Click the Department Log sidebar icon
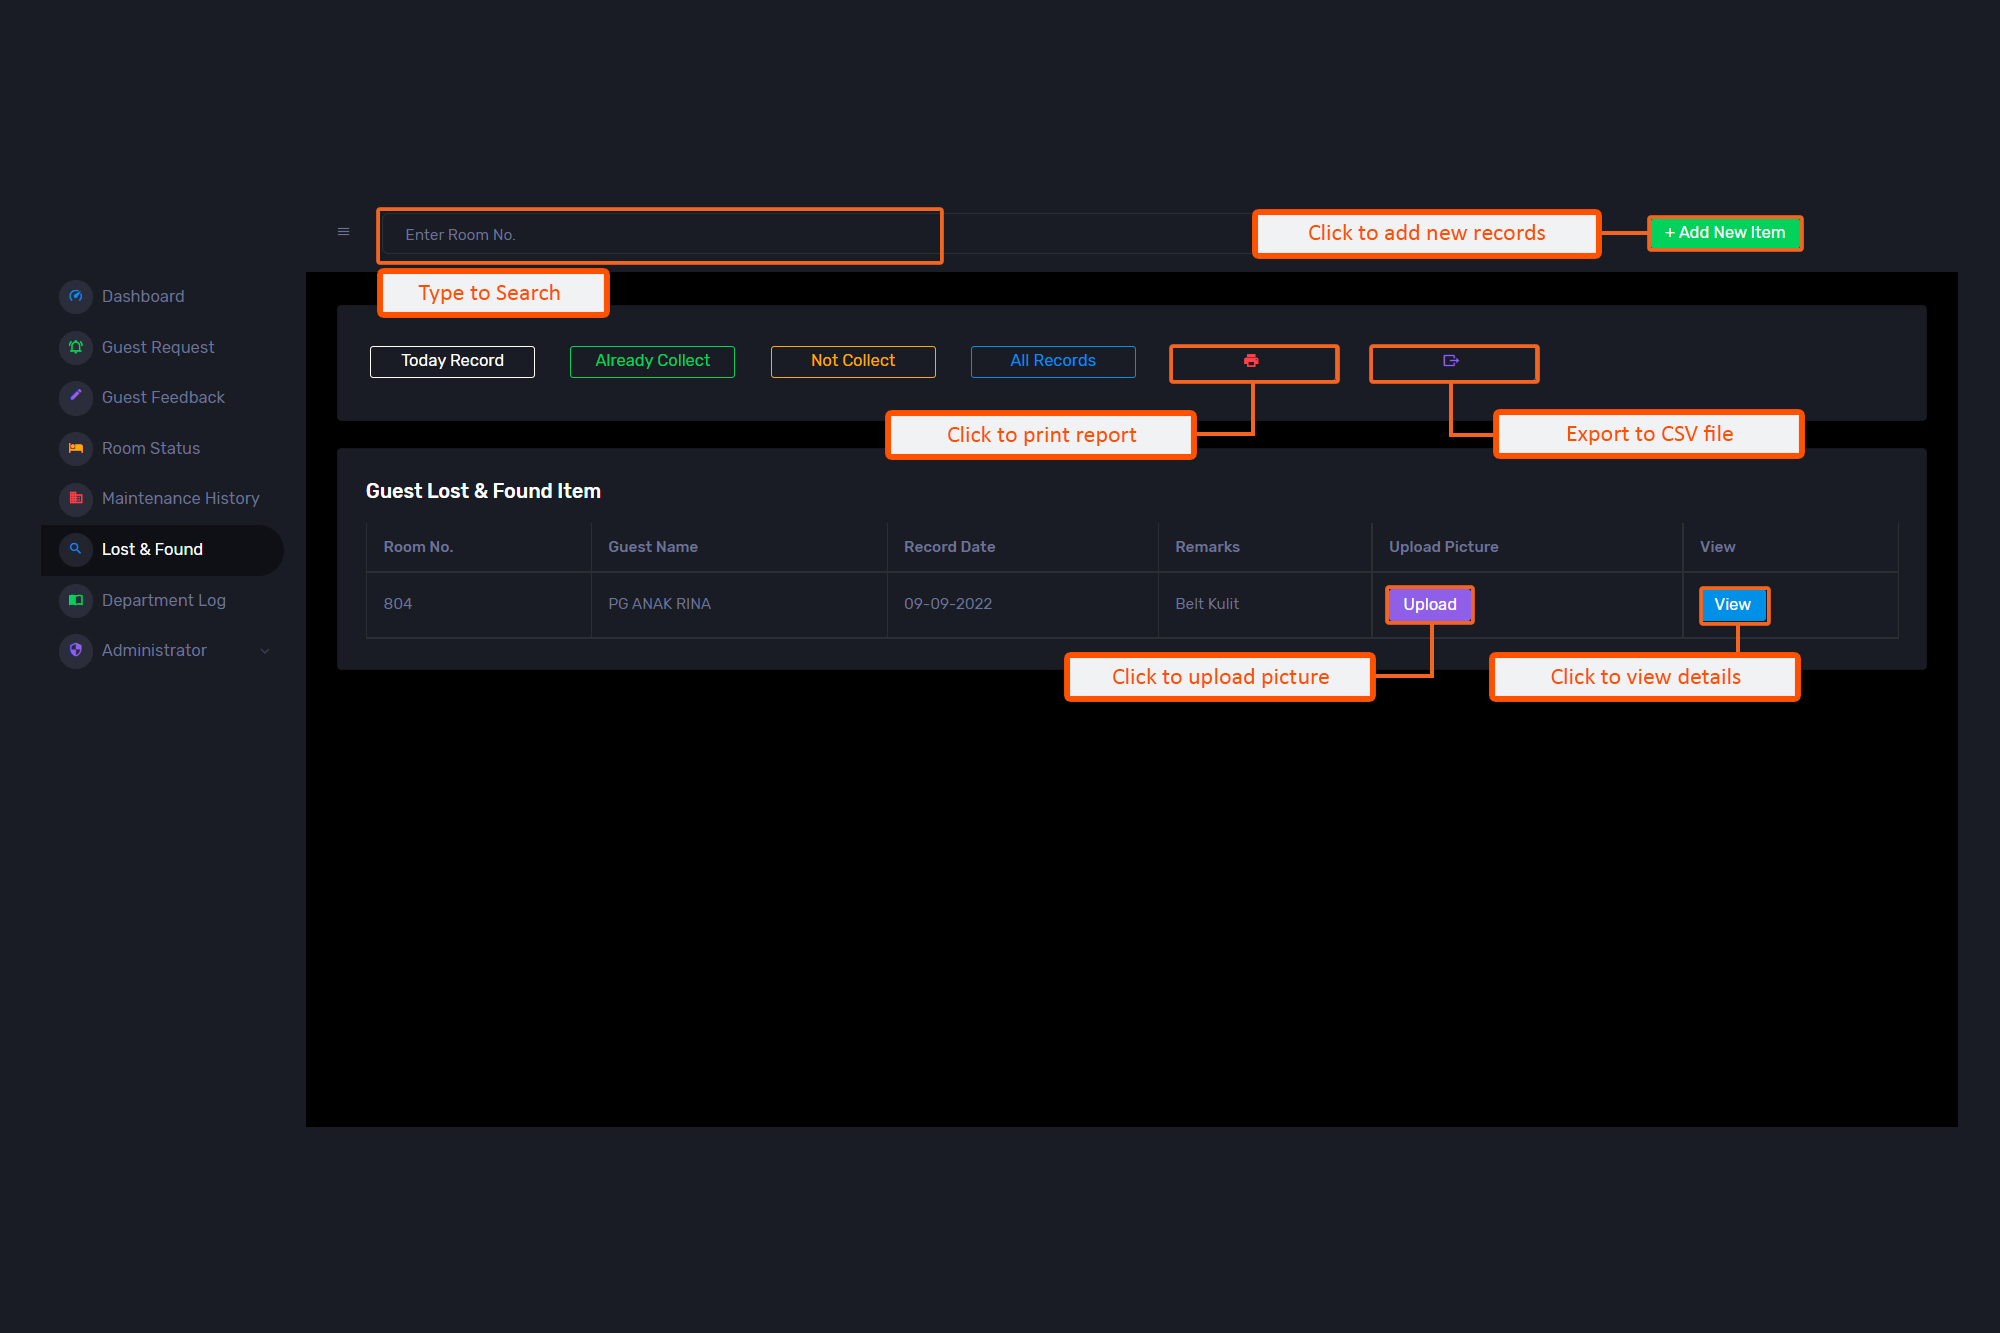This screenshot has height=1333, width=2000. 76,600
